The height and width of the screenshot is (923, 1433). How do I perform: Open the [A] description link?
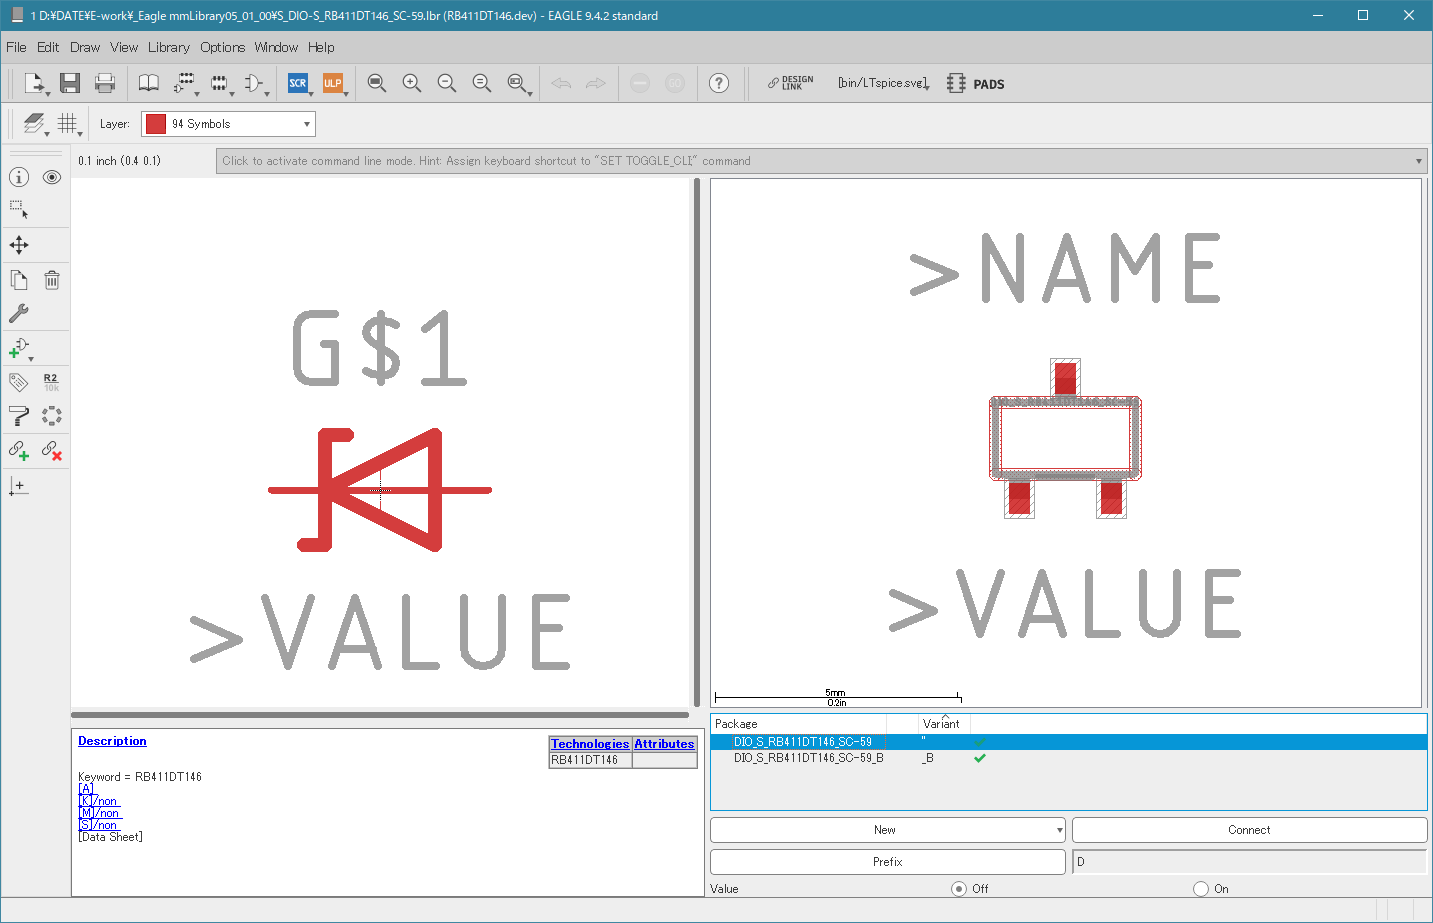tap(85, 789)
